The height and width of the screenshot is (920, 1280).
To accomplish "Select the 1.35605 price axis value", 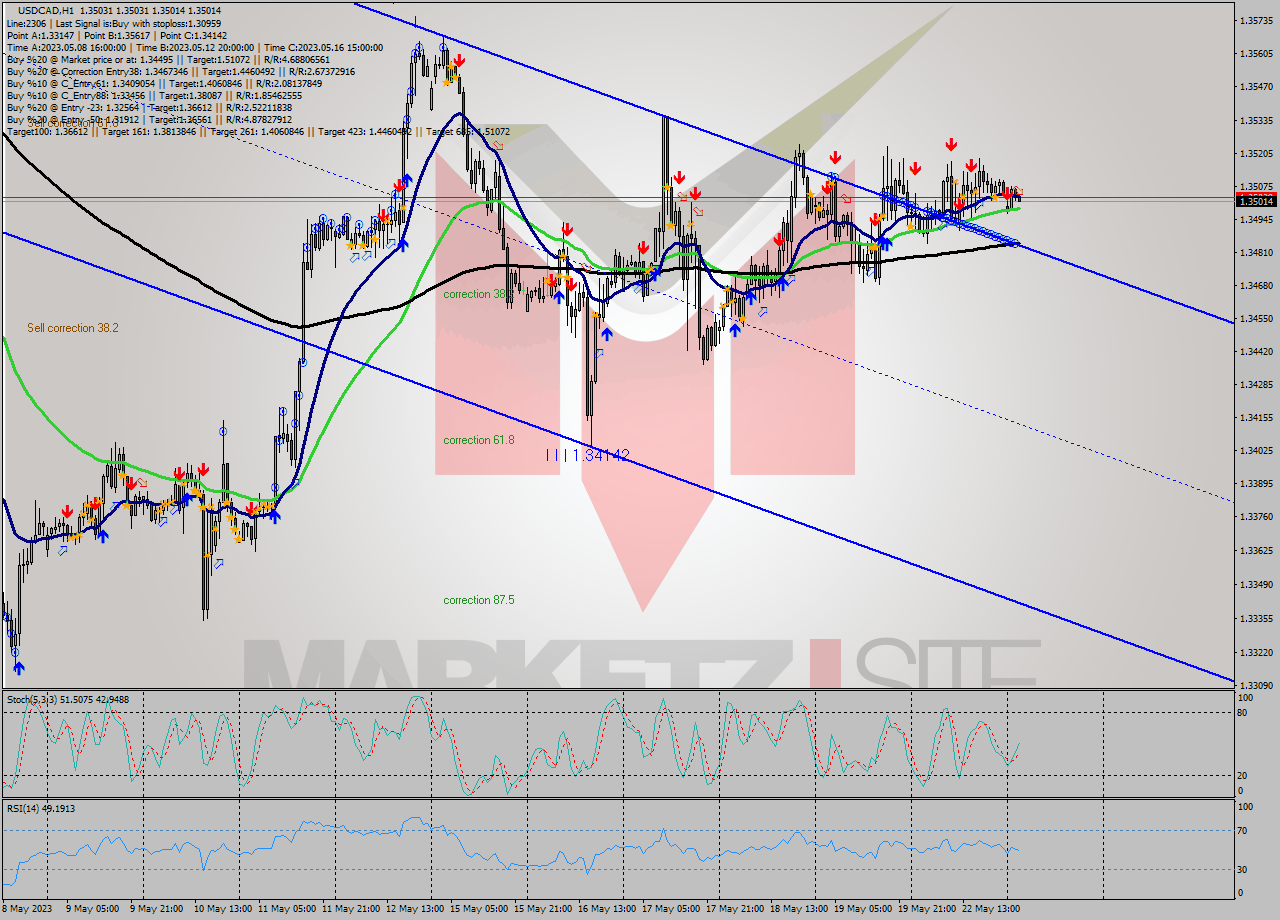I will [1257, 53].
